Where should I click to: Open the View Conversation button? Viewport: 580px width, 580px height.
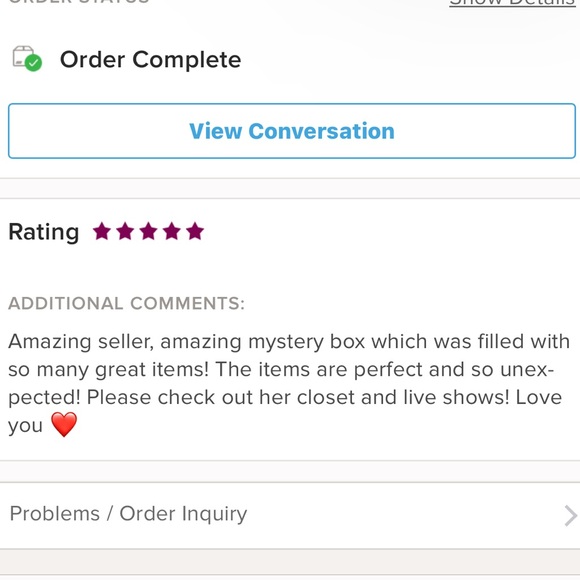pyautogui.click(x=292, y=131)
